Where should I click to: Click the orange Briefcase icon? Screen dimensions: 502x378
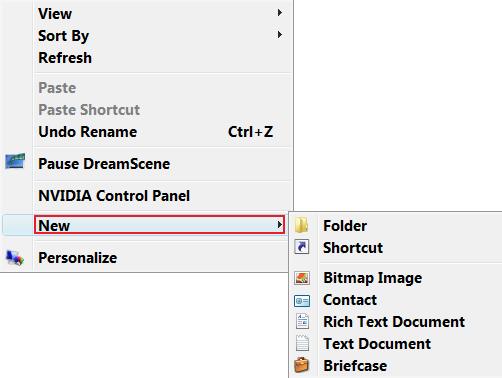(302, 365)
